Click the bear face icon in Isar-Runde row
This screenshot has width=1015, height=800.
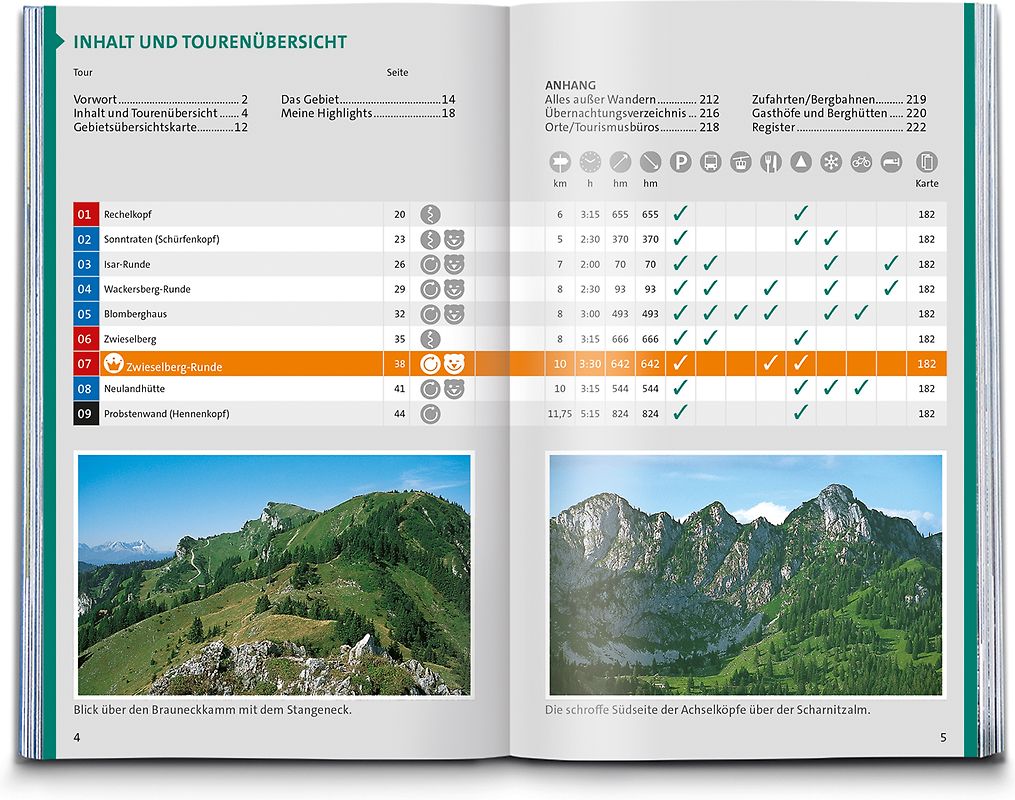coord(454,264)
